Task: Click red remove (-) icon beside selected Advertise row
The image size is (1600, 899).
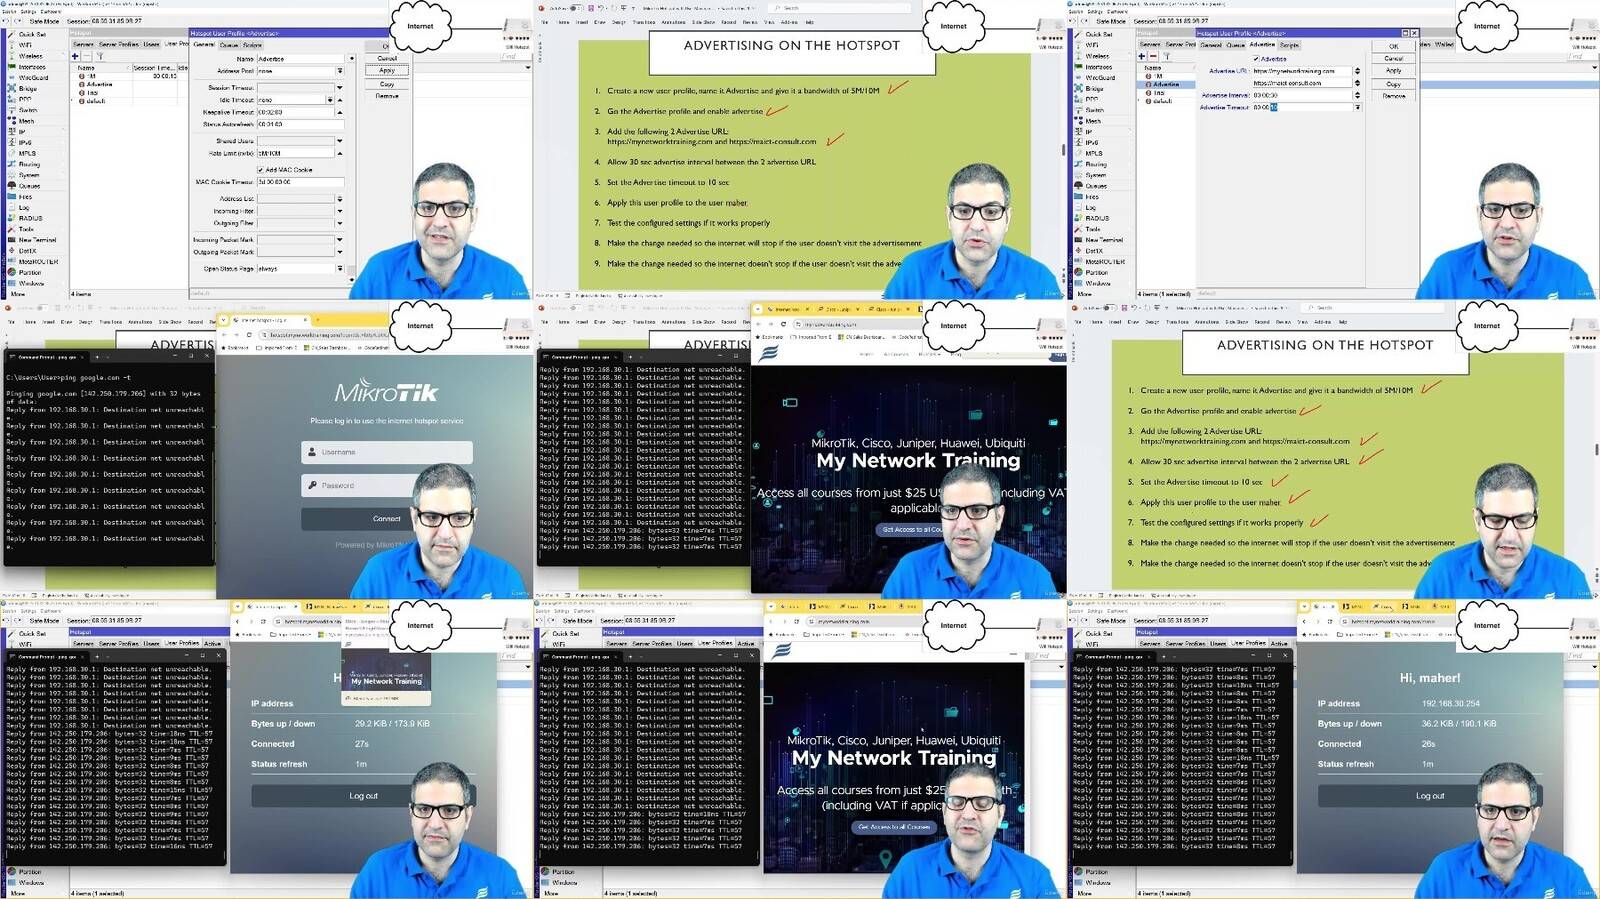Action: [x=1153, y=56]
